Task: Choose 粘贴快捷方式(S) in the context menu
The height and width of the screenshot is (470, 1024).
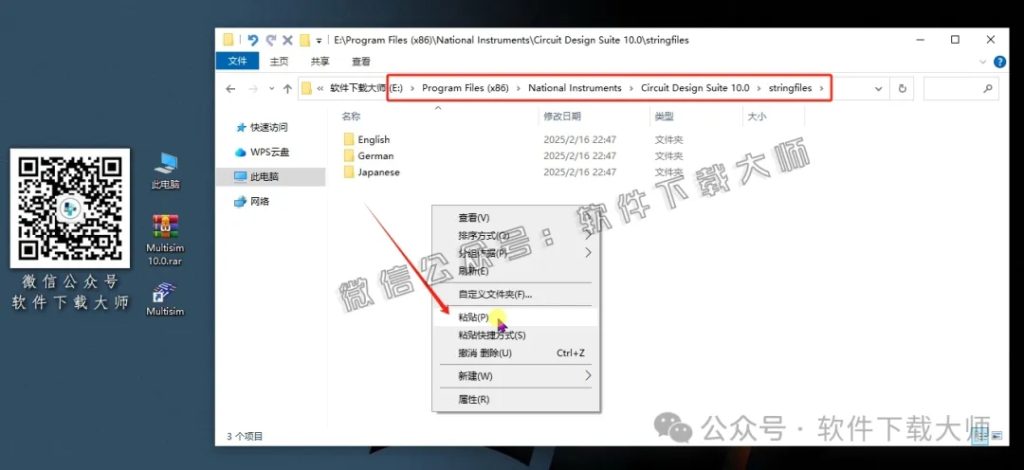Action: pyautogui.click(x=516, y=335)
